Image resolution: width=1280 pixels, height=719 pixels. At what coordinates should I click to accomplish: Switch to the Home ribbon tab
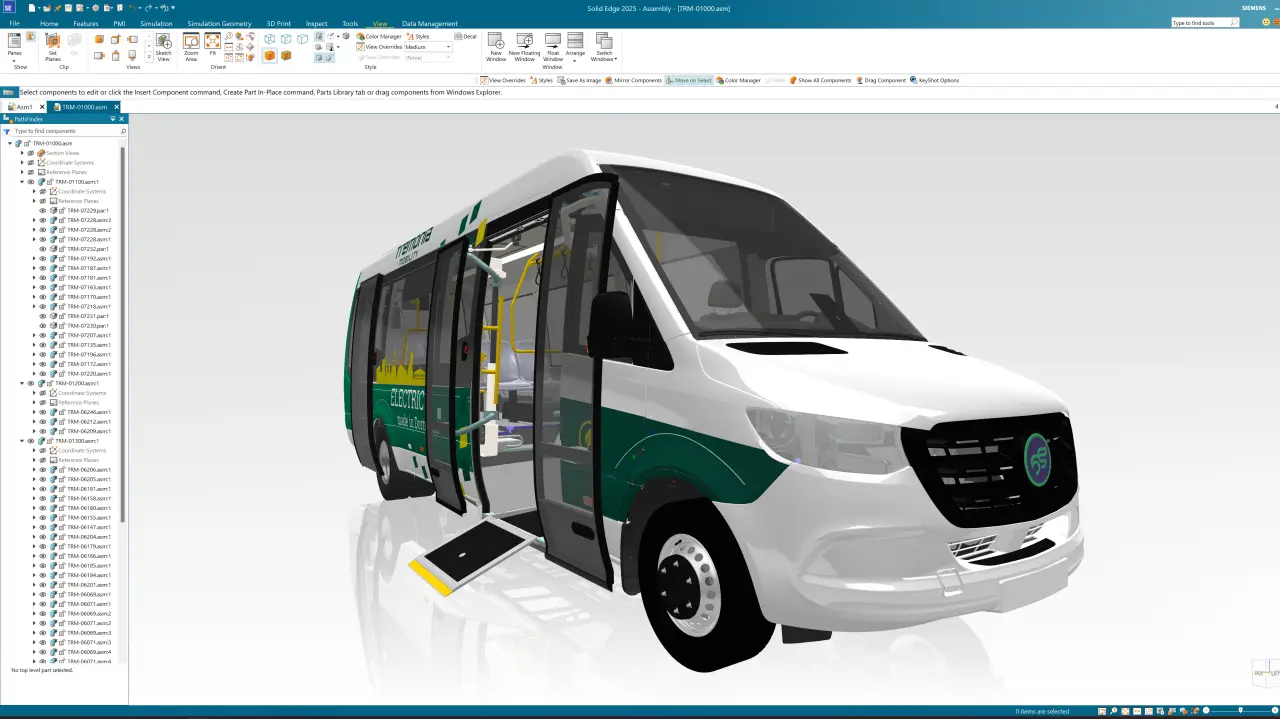point(48,23)
